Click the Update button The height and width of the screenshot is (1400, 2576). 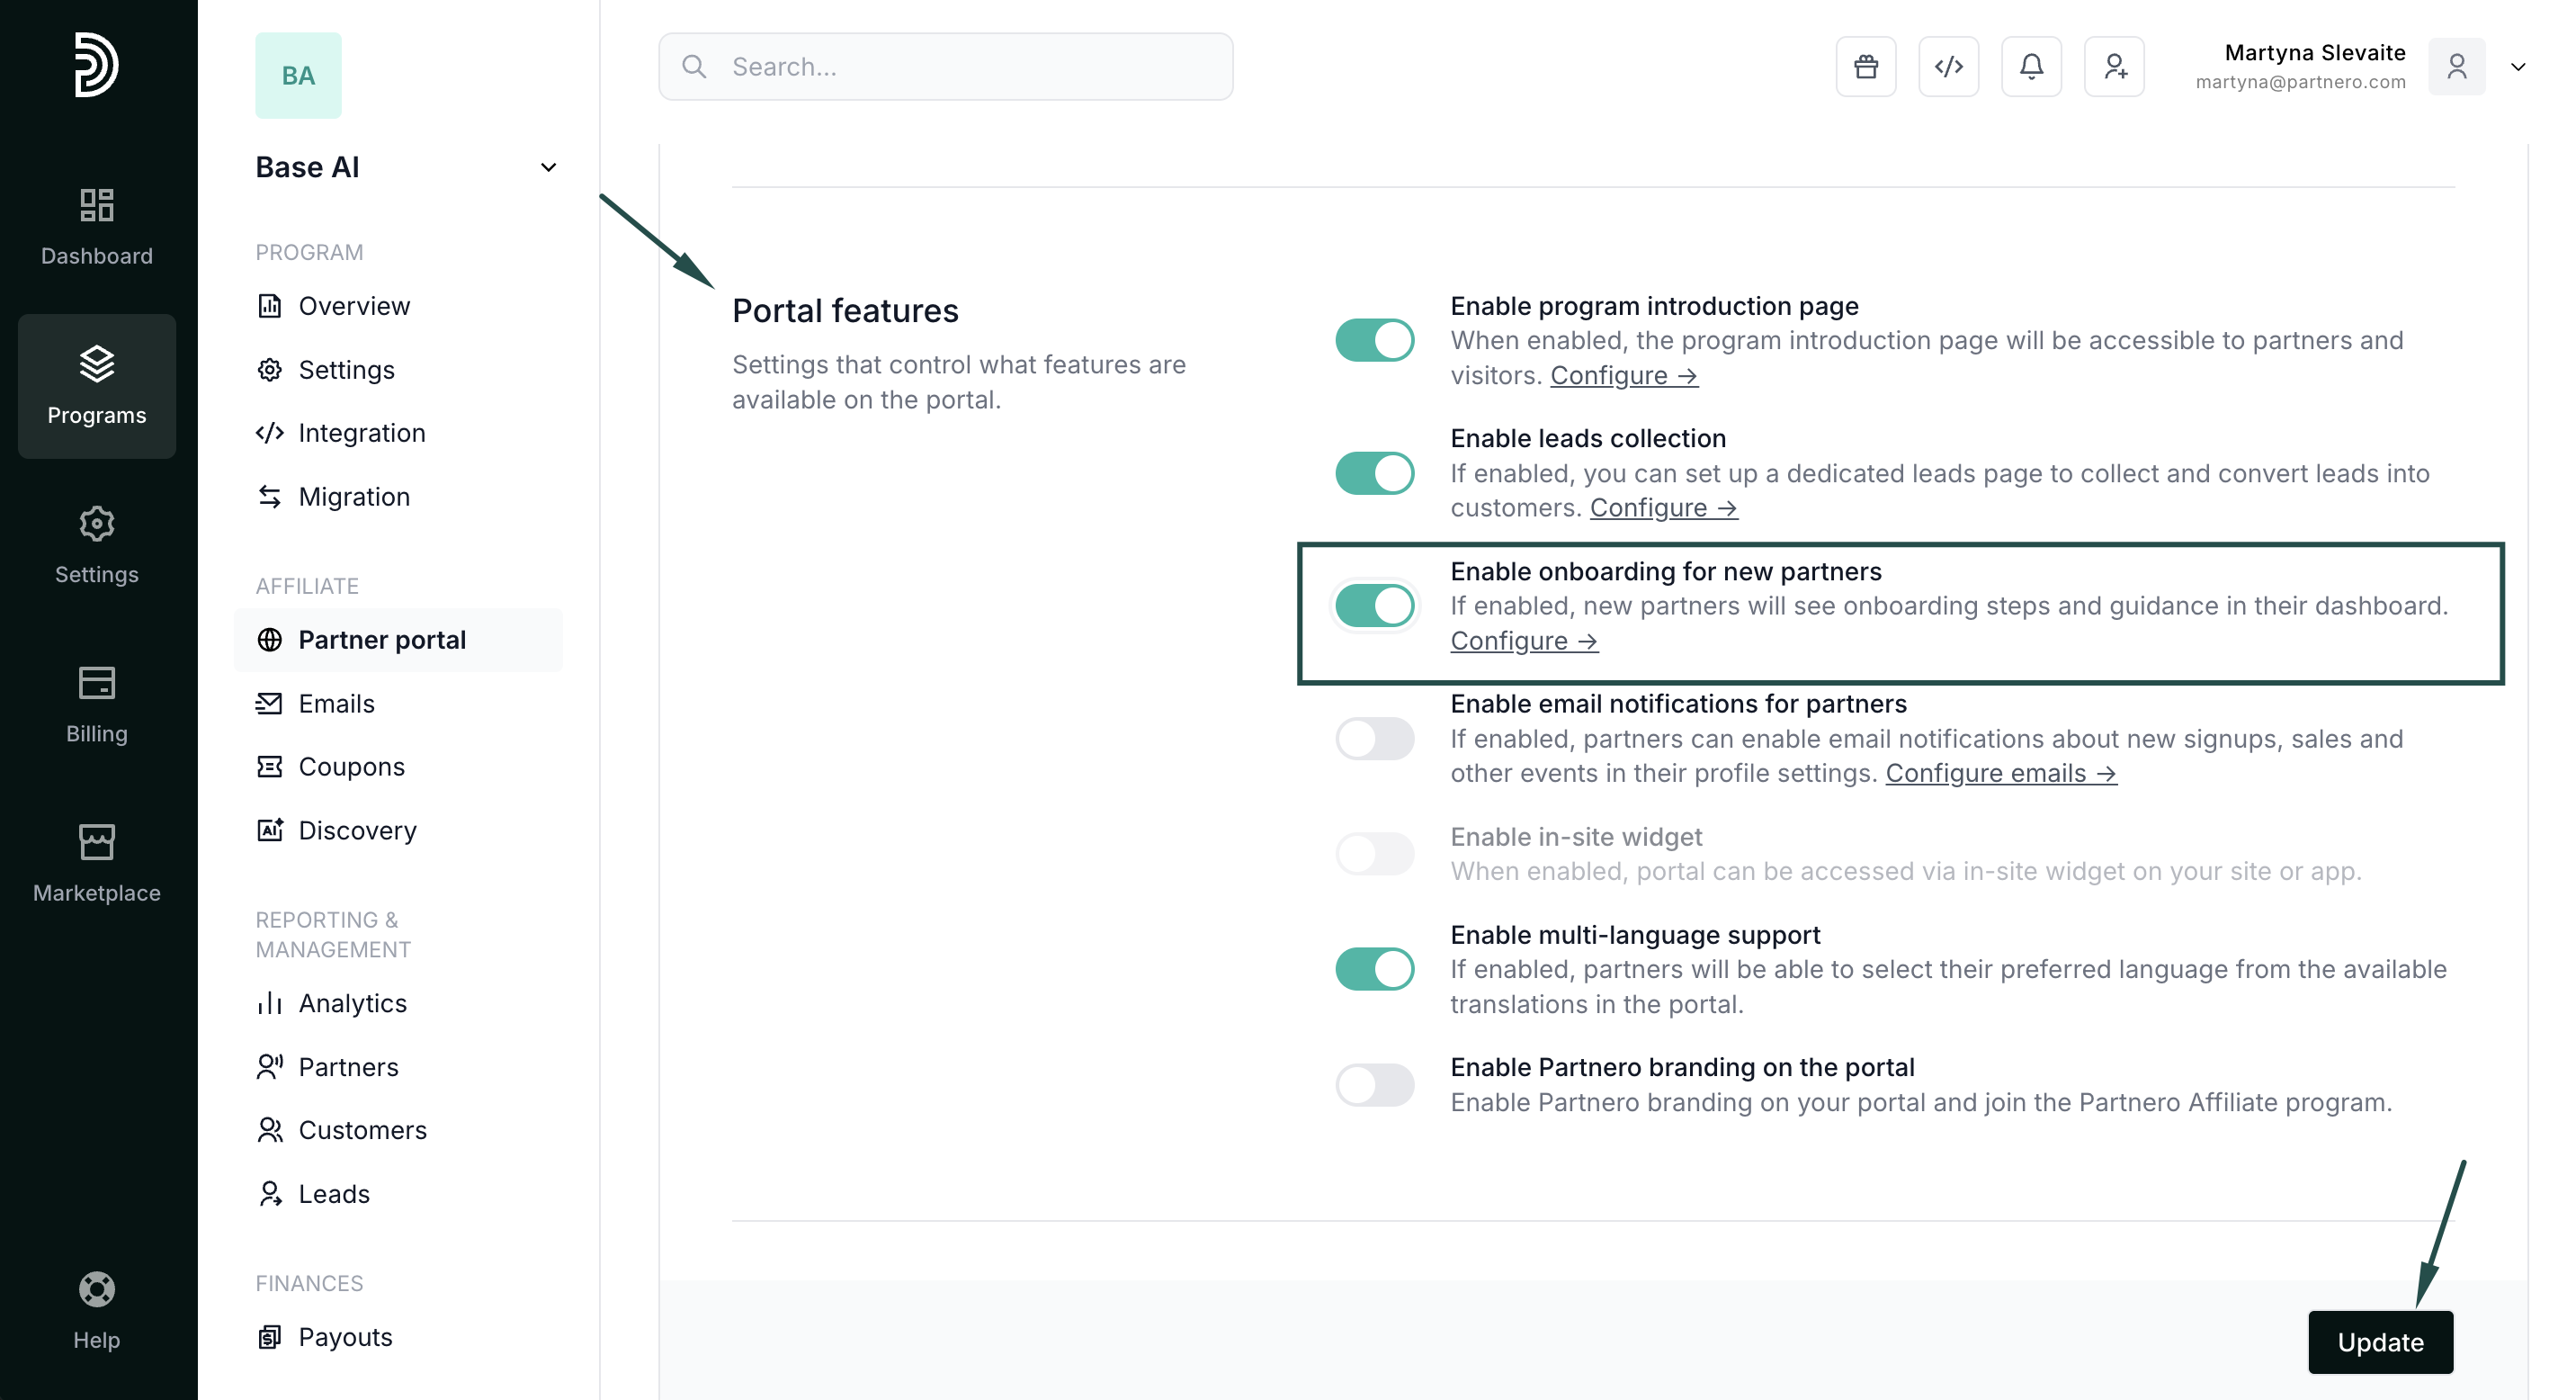2379,1342
